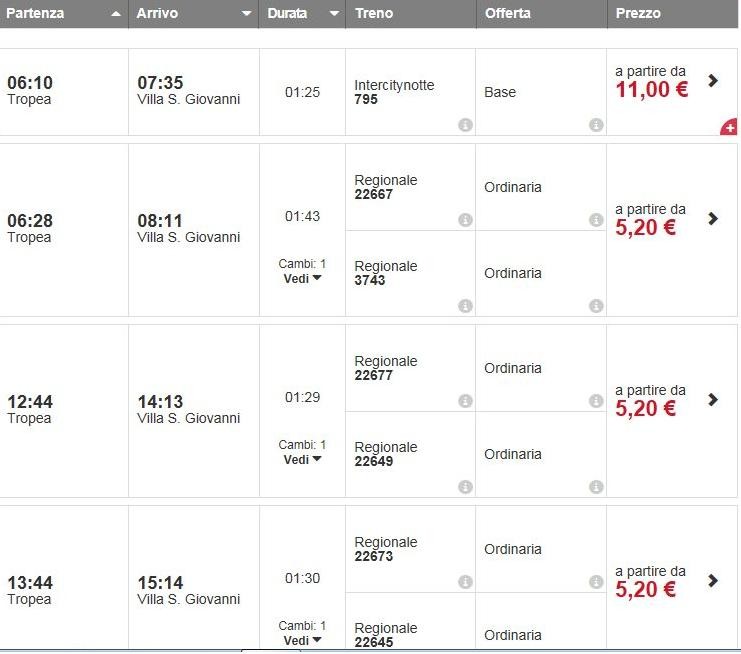Expand Vedi changes for 13:44 departure
This screenshot has width=741, height=654.
tap(302, 640)
